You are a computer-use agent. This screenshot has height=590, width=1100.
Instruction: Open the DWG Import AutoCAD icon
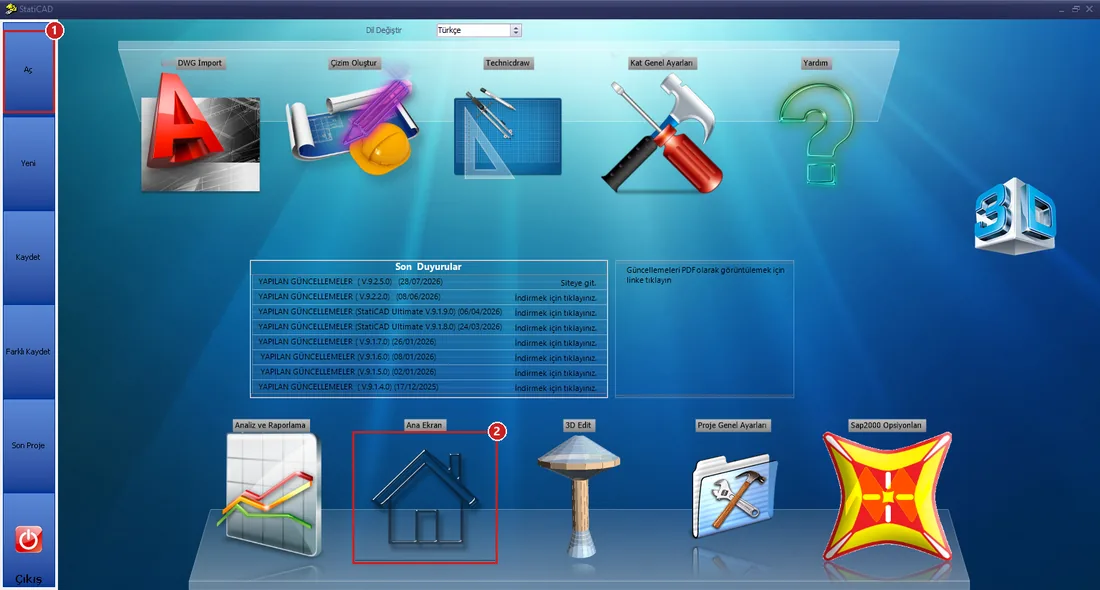tap(200, 133)
